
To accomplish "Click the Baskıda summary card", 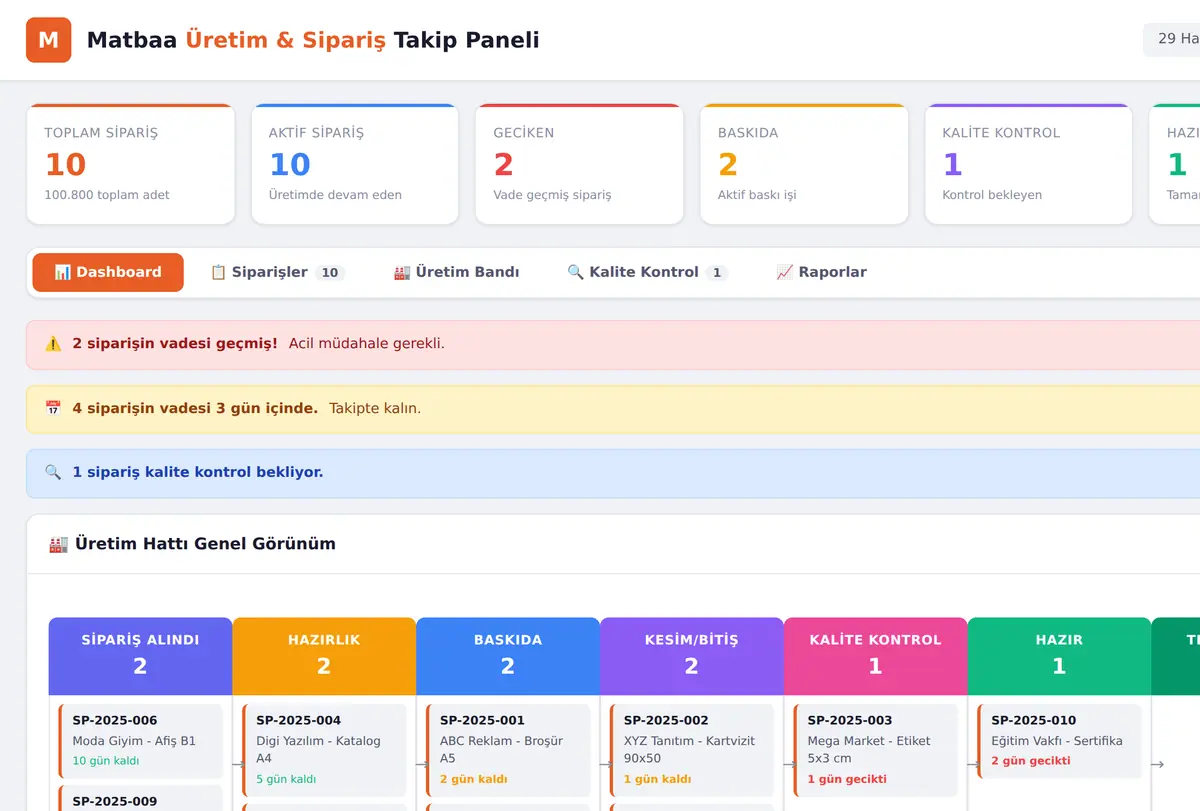I will [804, 164].
